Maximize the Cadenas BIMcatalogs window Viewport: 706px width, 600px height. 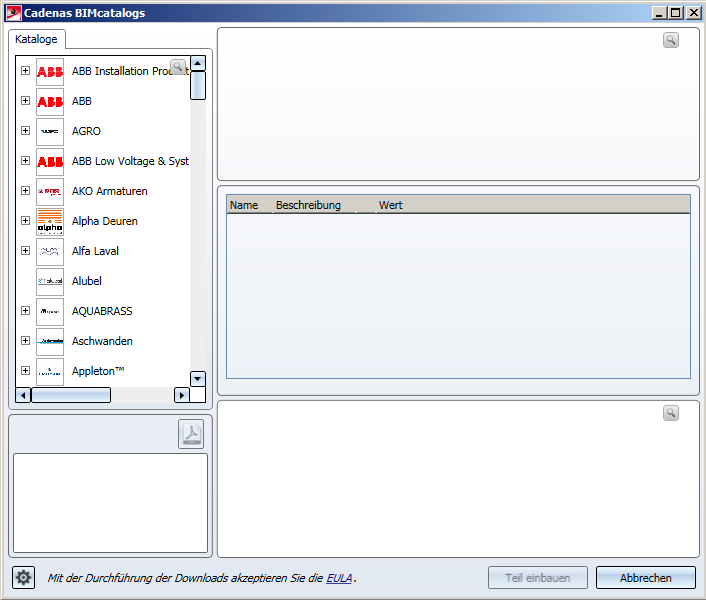click(676, 13)
